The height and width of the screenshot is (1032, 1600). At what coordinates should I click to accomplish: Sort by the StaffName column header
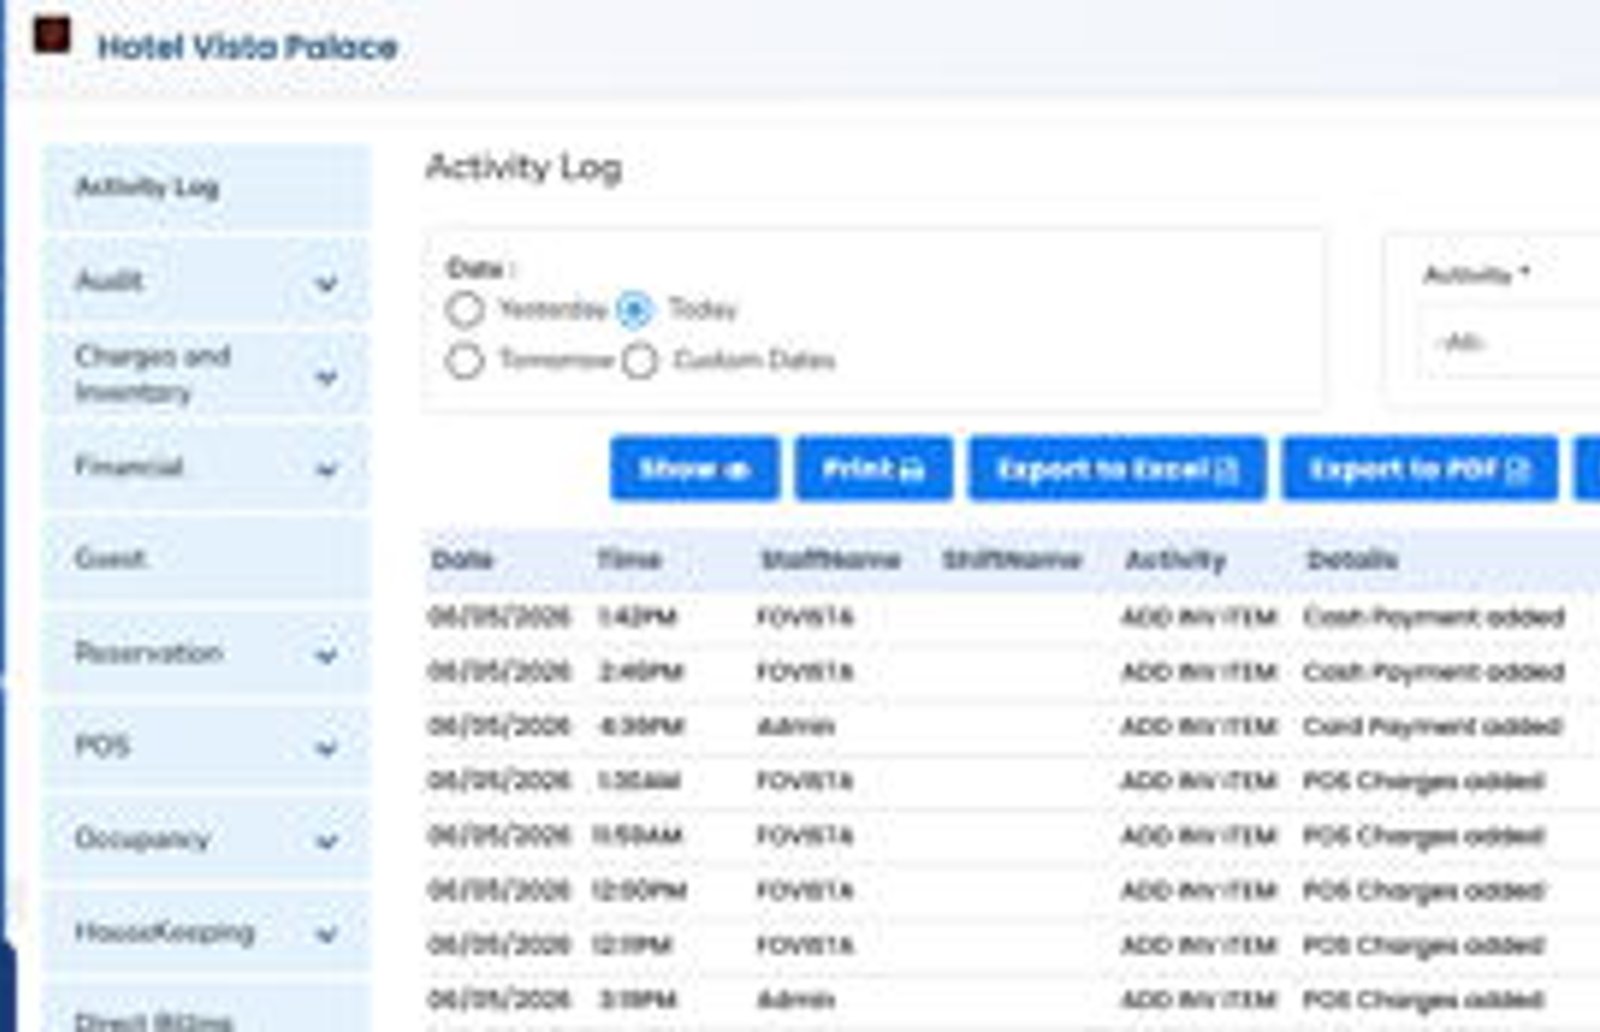830,560
